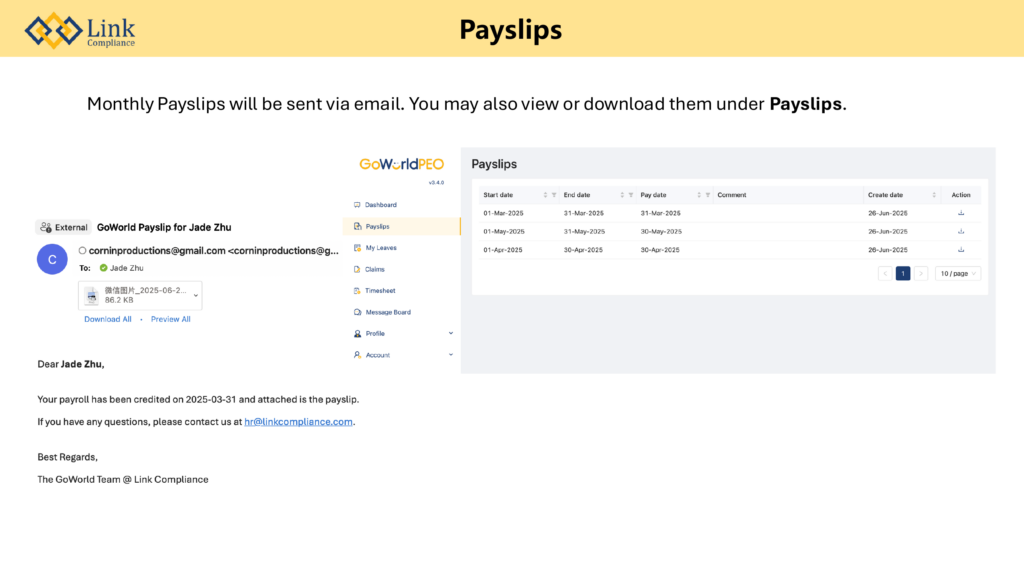Download the 01-Mar-2025 payslip

(961, 213)
